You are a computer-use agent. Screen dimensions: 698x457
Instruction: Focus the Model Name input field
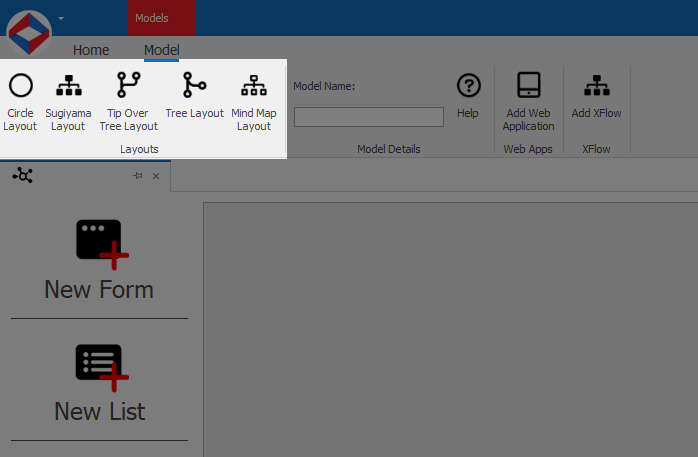(369, 117)
